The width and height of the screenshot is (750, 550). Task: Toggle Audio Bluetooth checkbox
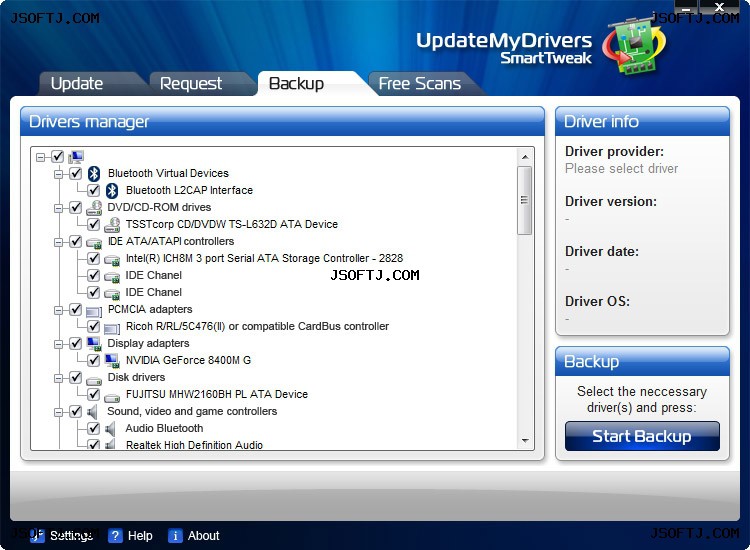pos(94,428)
